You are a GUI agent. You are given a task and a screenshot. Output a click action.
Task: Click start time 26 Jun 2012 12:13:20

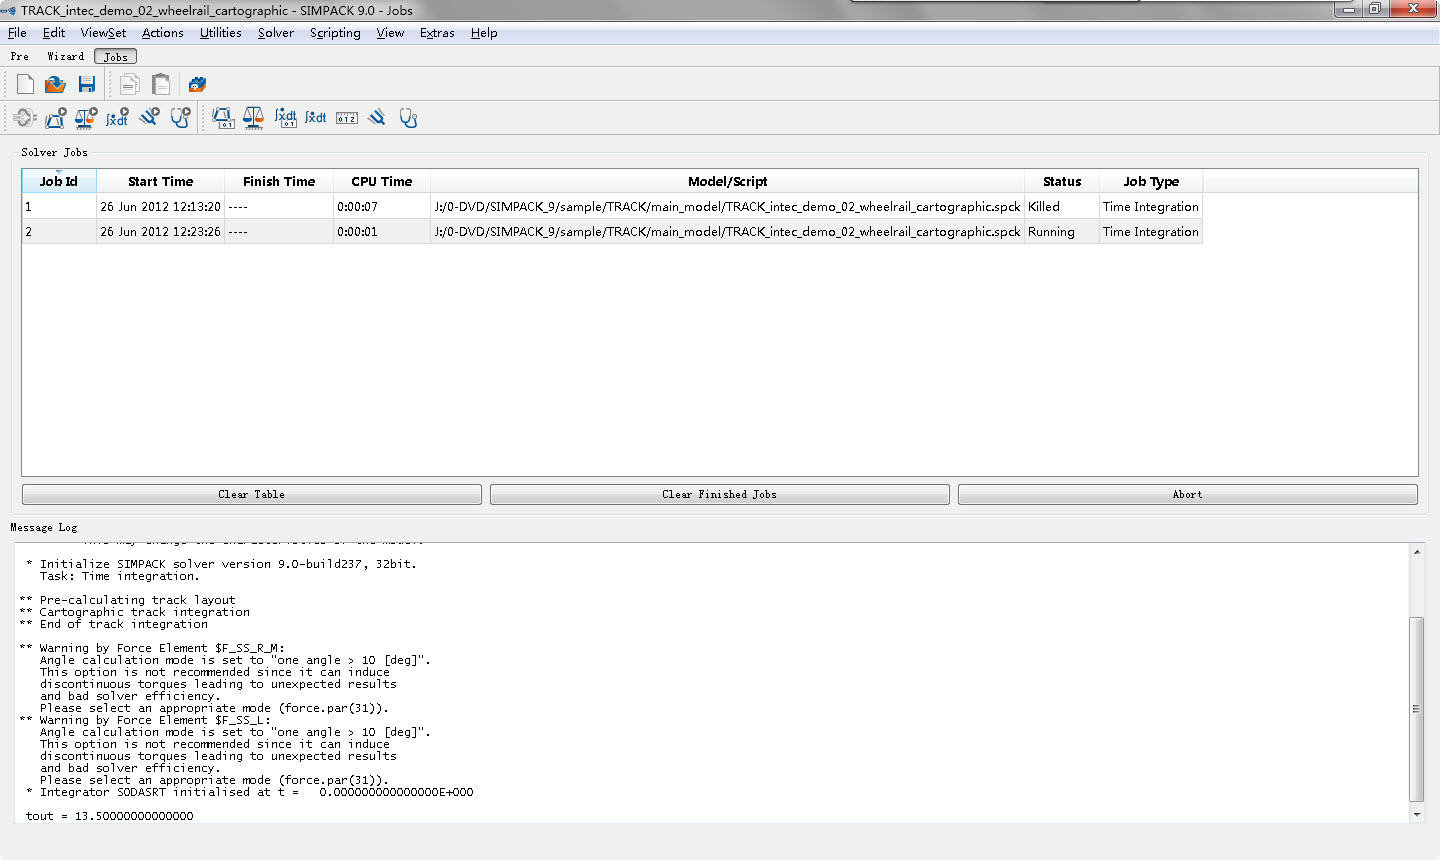pos(160,206)
